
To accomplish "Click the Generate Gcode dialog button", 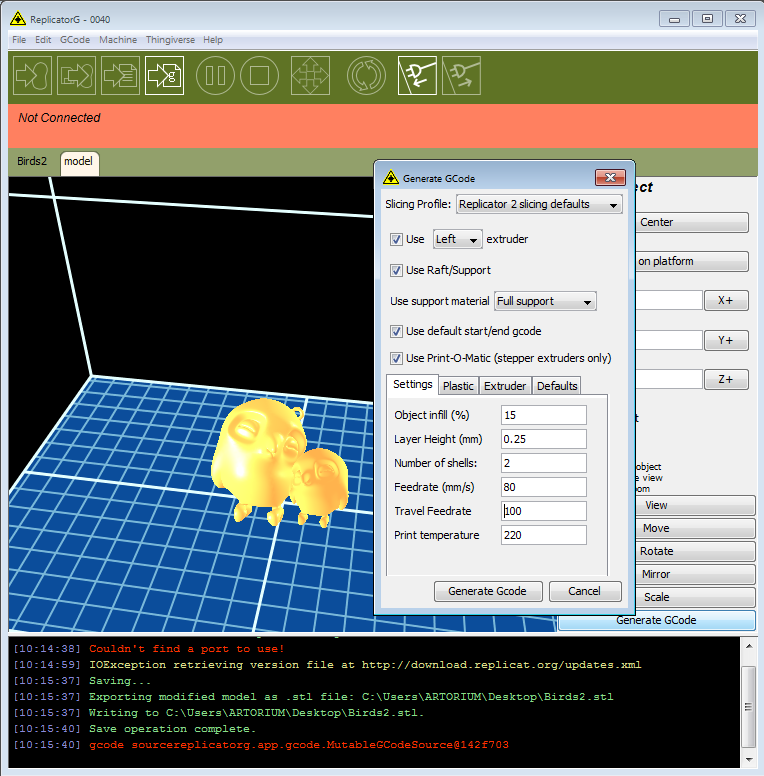I will coord(488,591).
